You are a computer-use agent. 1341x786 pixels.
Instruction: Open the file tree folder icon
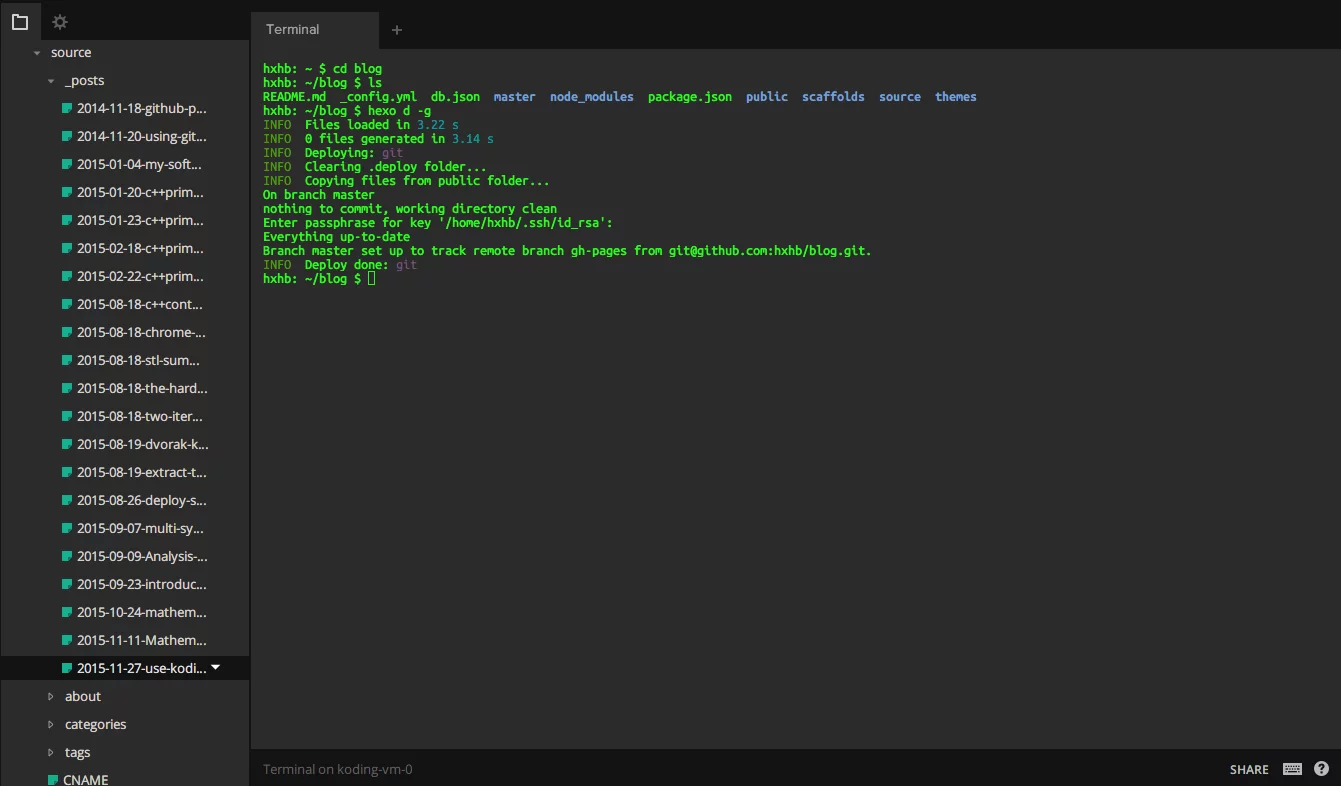click(x=20, y=22)
